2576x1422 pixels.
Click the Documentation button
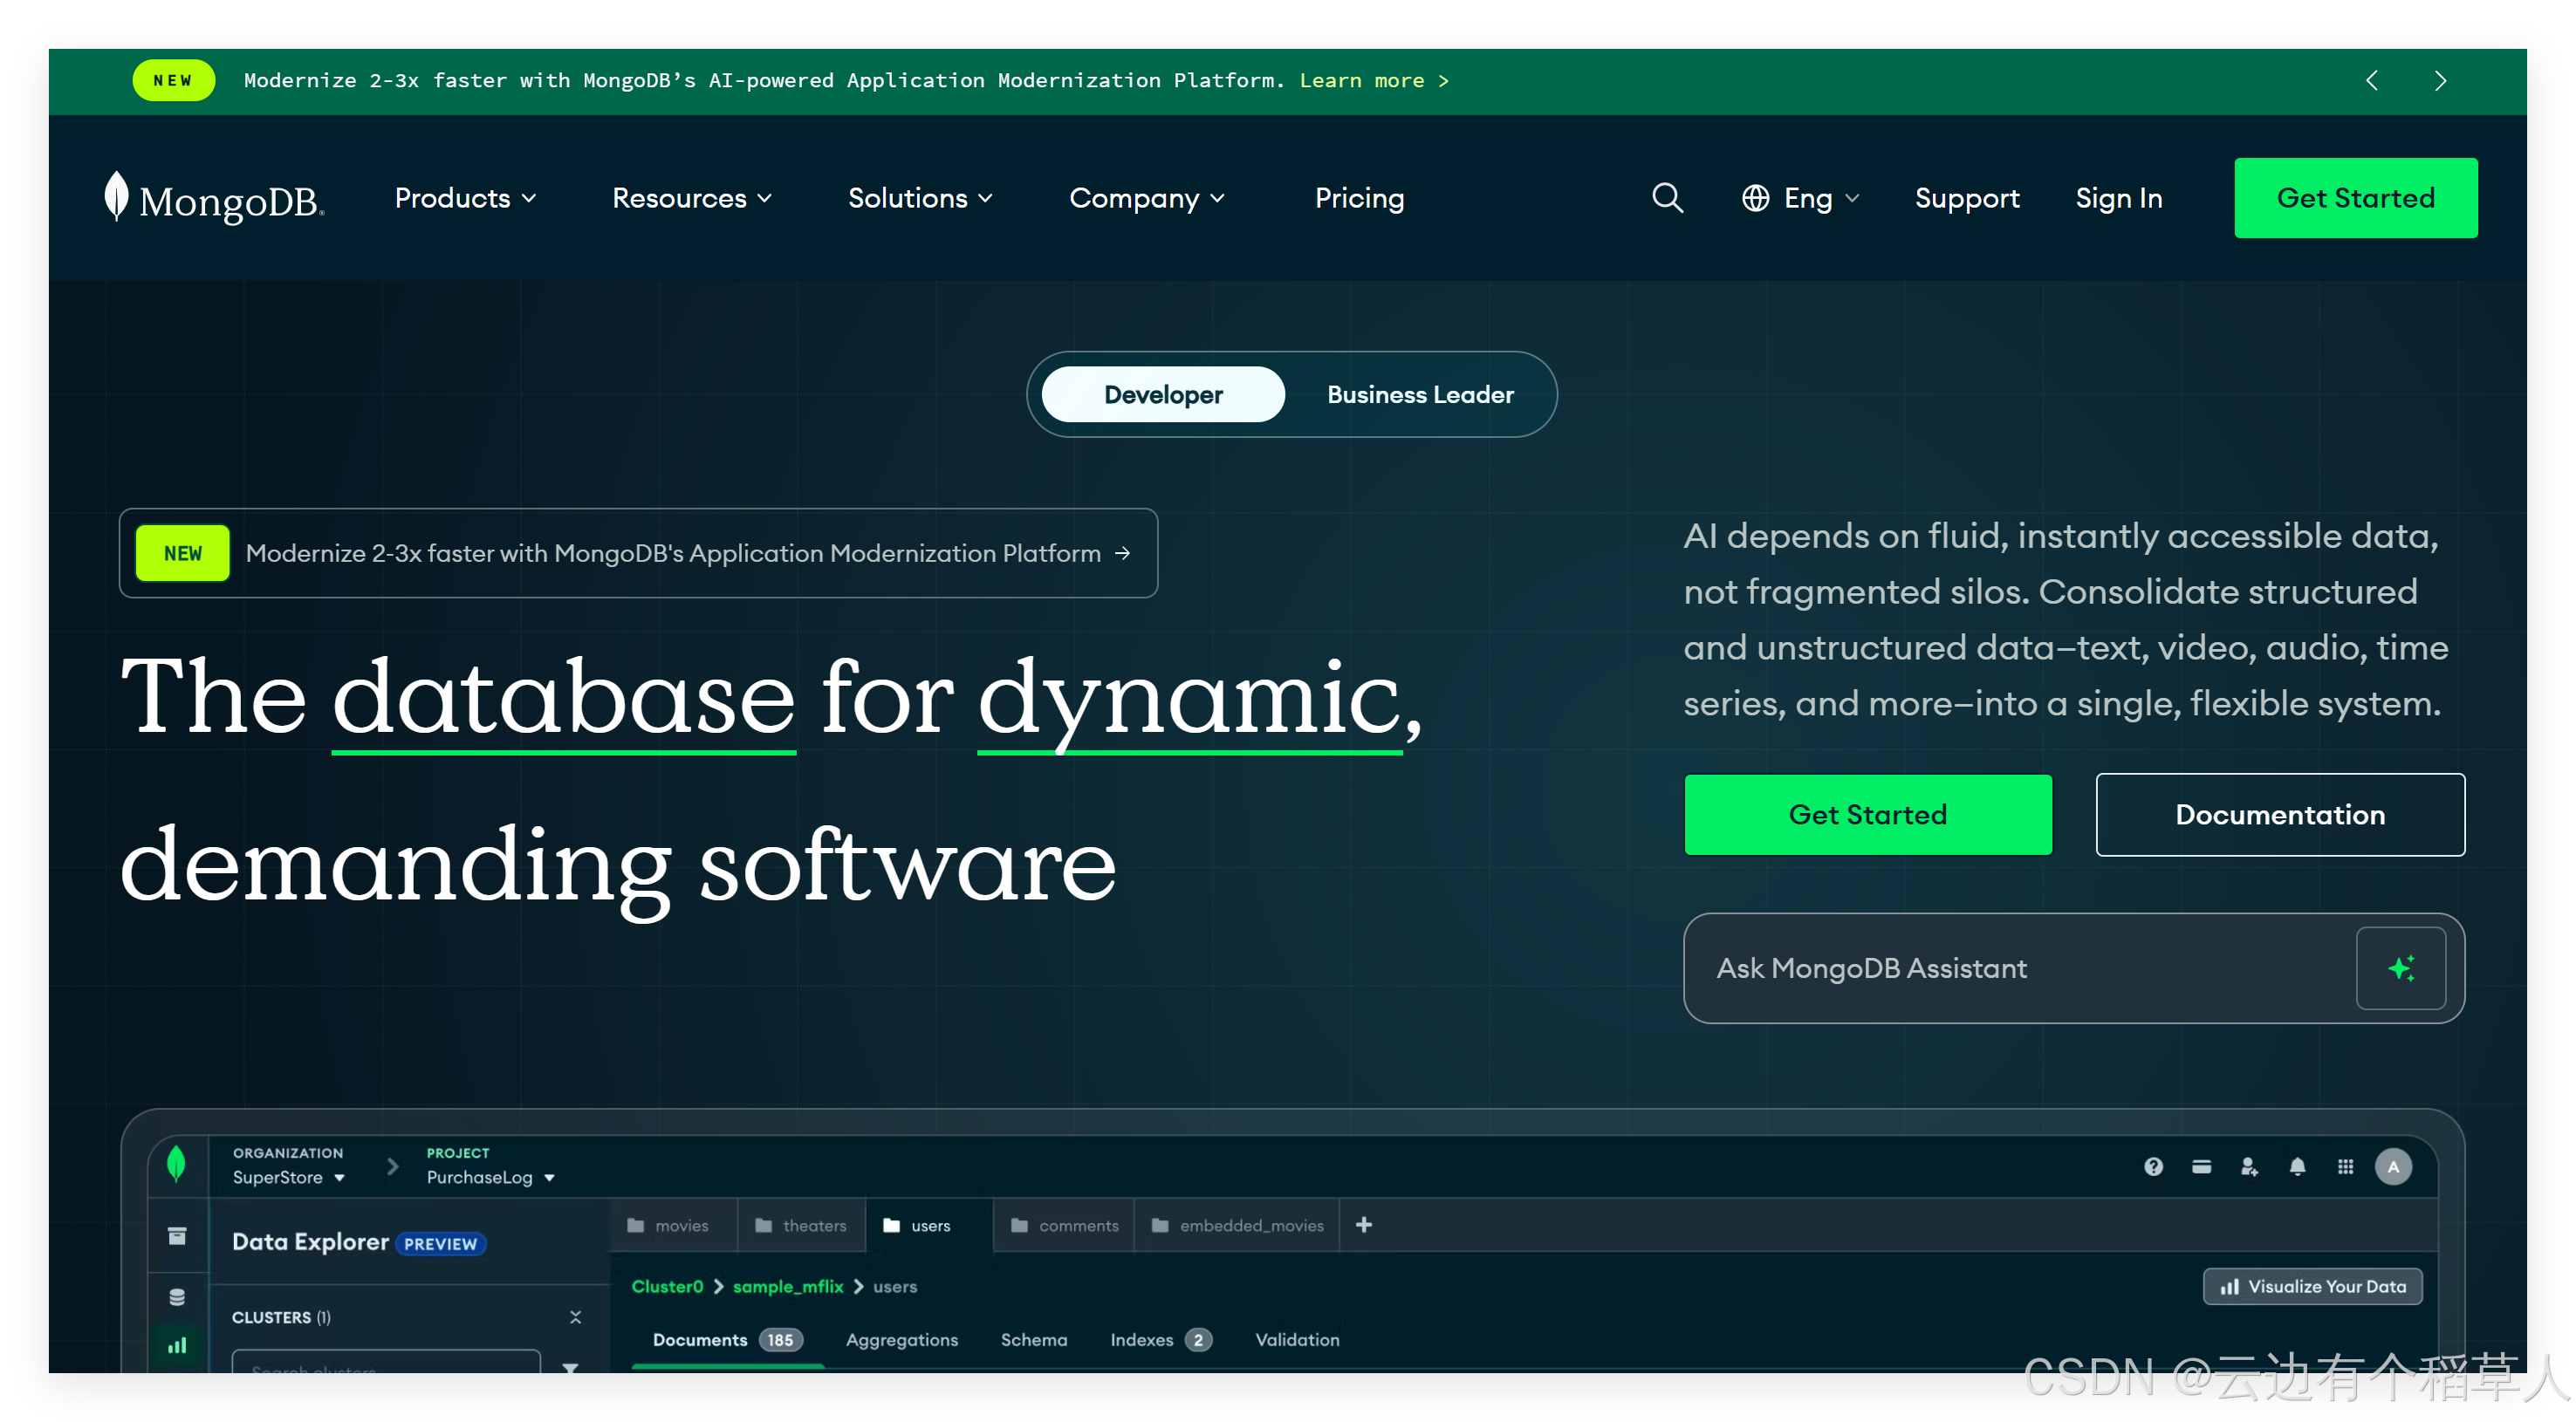pyautogui.click(x=2279, y=814)
